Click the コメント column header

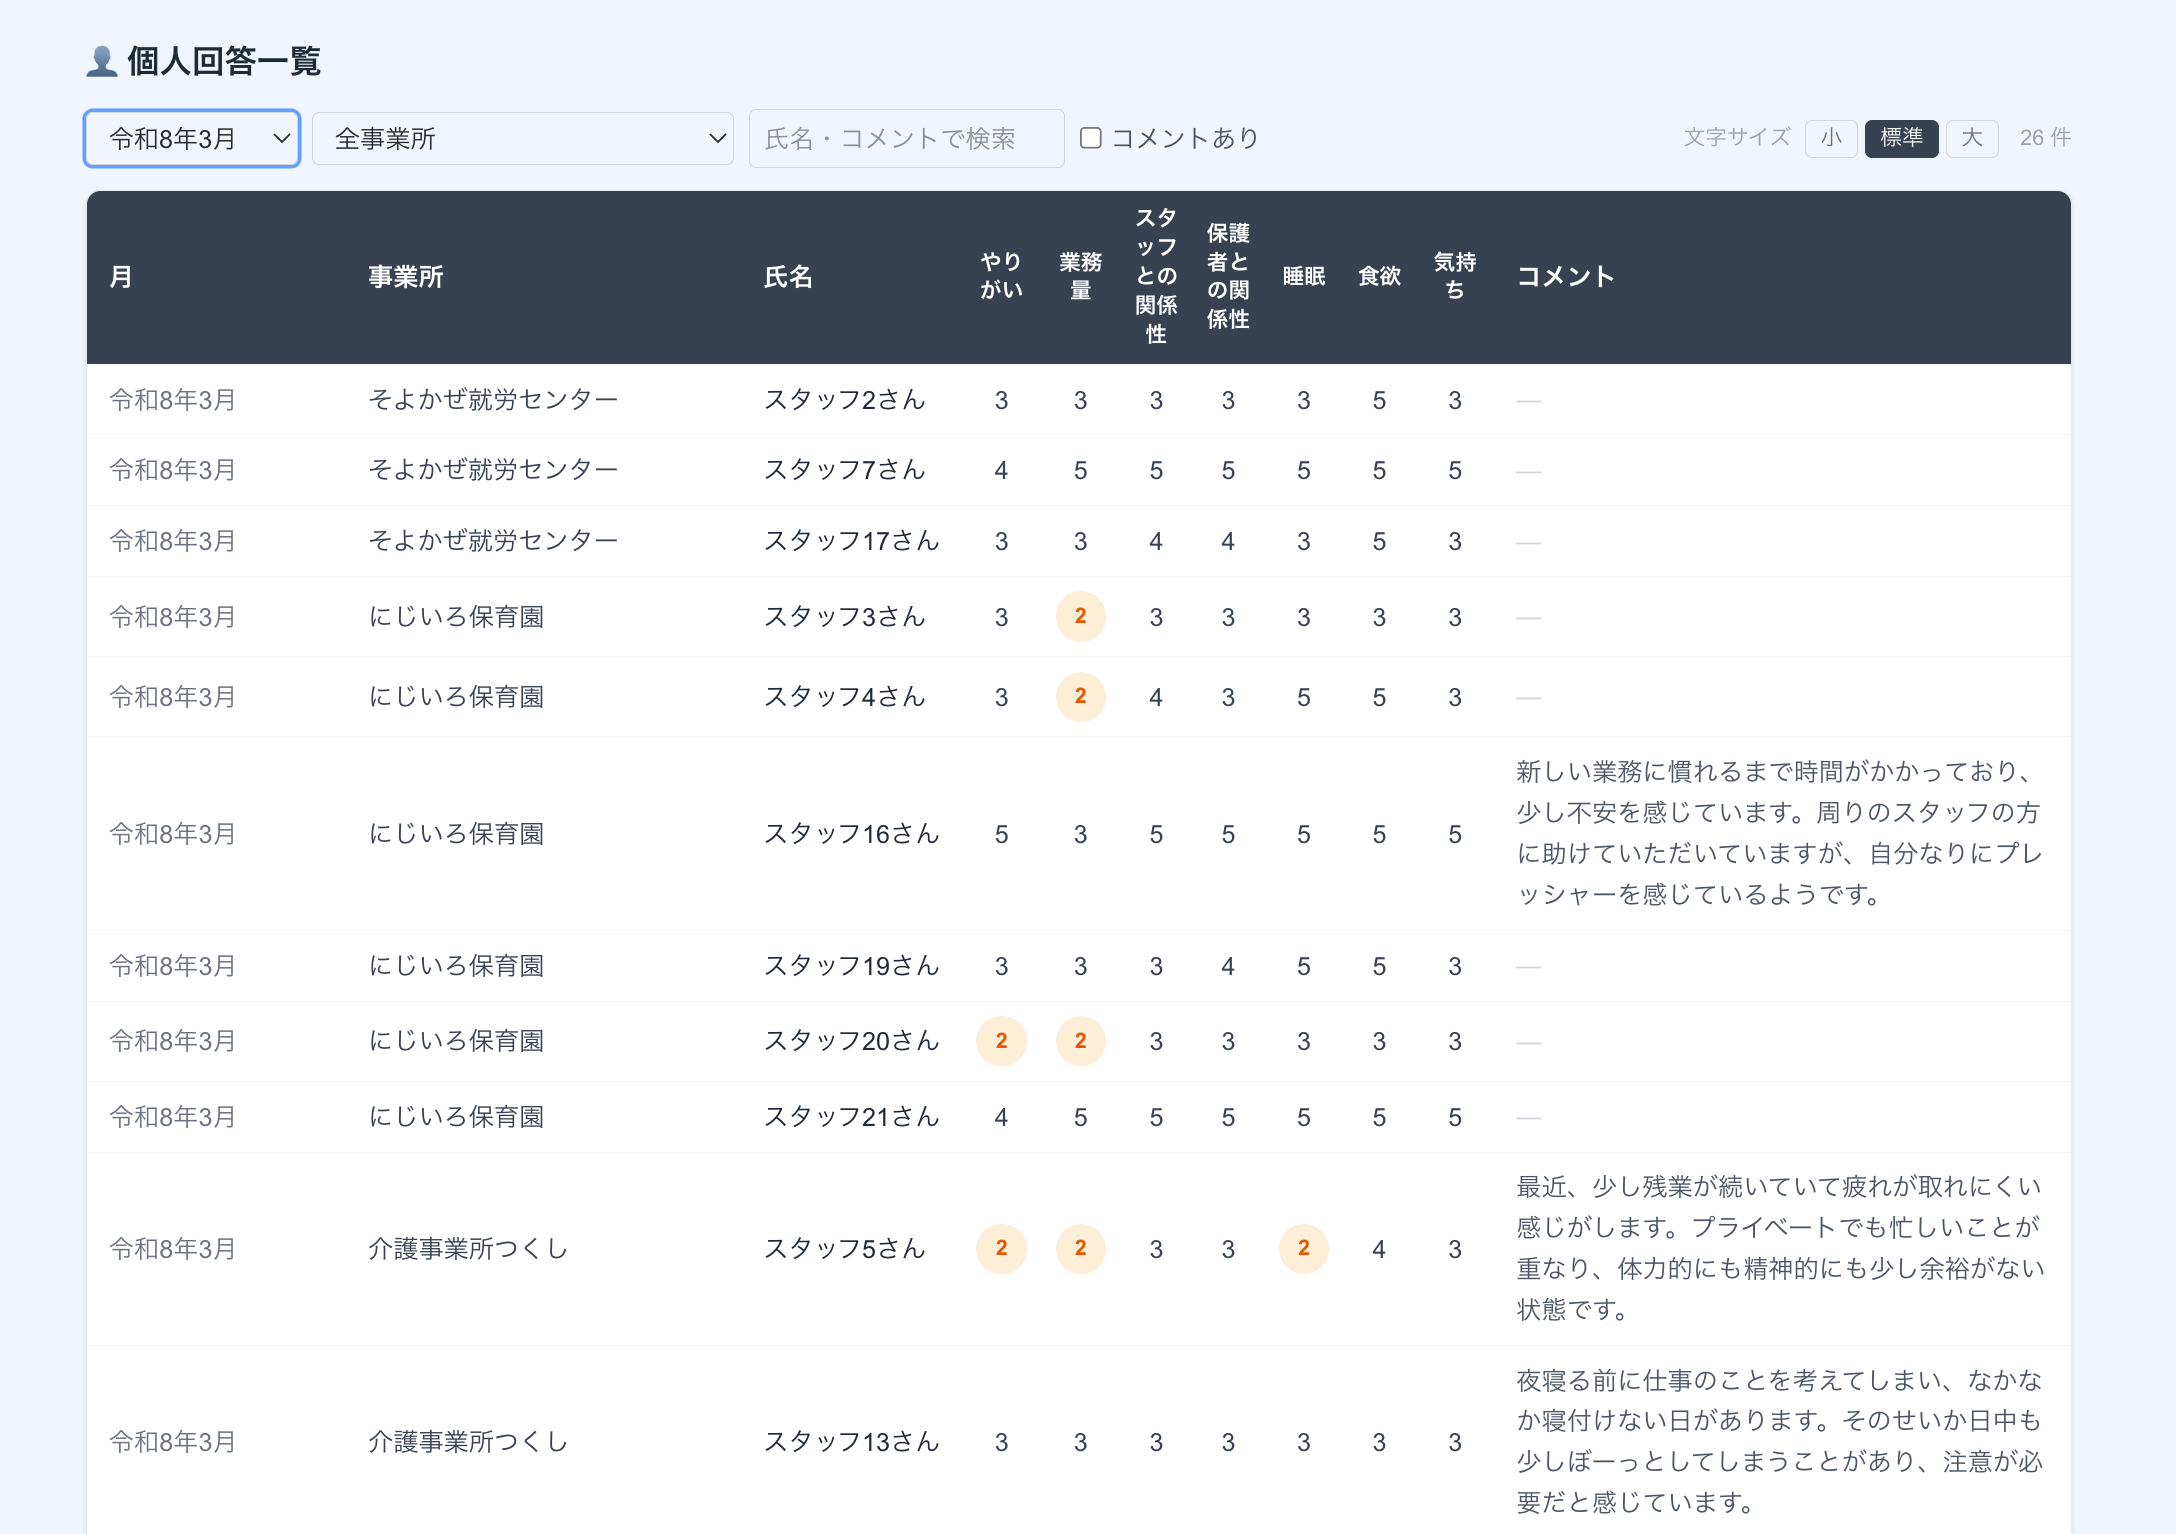click(x=1566, y=277)
